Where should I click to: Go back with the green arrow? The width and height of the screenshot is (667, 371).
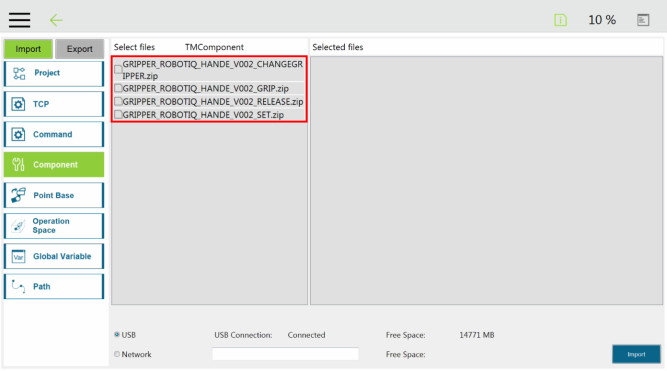[56, 20]
